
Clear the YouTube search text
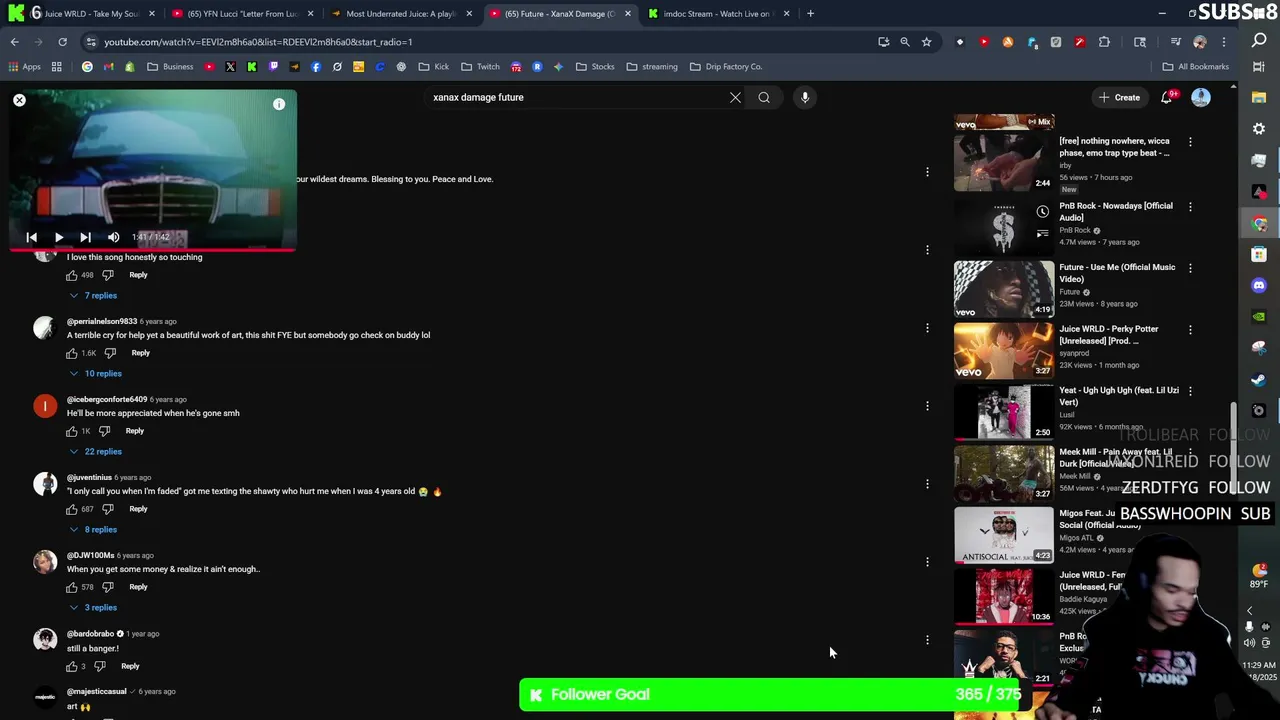pos(735,97)
